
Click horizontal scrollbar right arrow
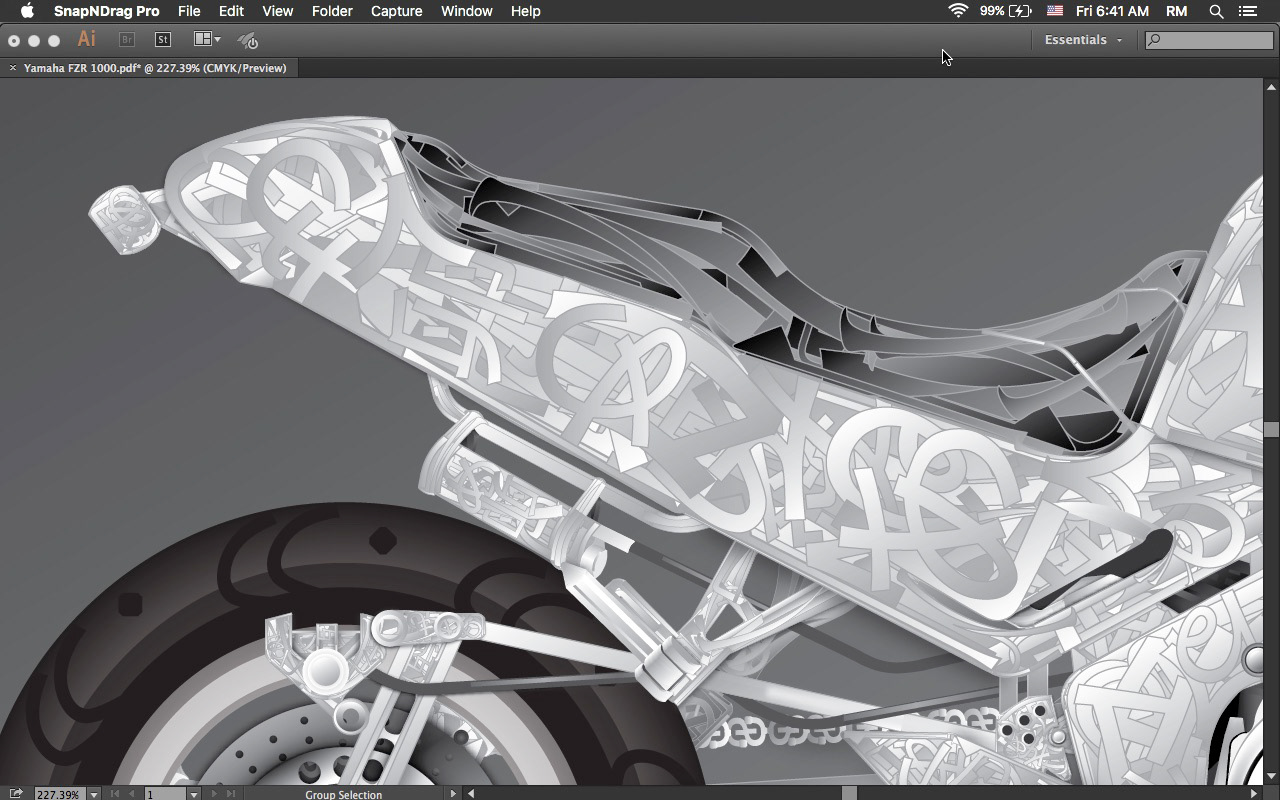pyautogui.click(x=1254, y=794)
